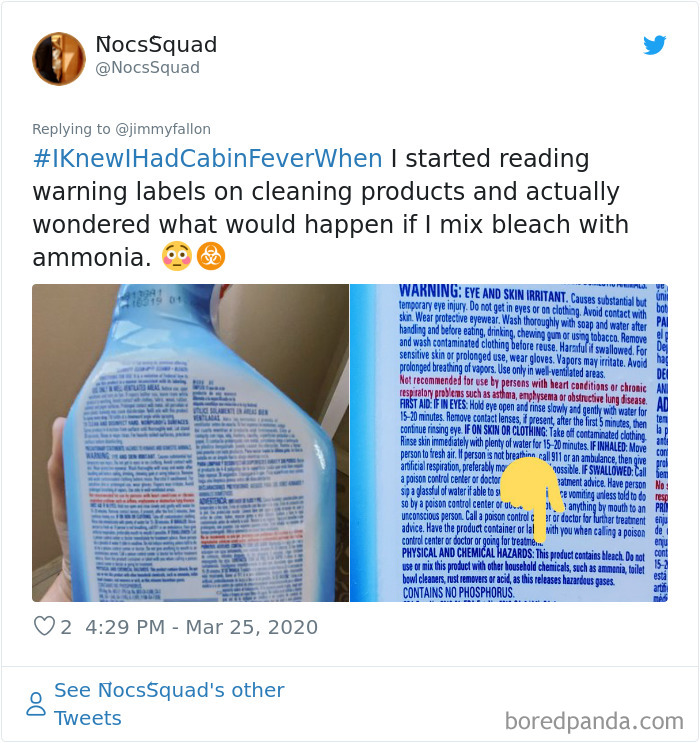The width and height of the screenshot is (700, 743).
Task: Open See NocsSquad's other Tweets link
Action: tap(169, 704)
